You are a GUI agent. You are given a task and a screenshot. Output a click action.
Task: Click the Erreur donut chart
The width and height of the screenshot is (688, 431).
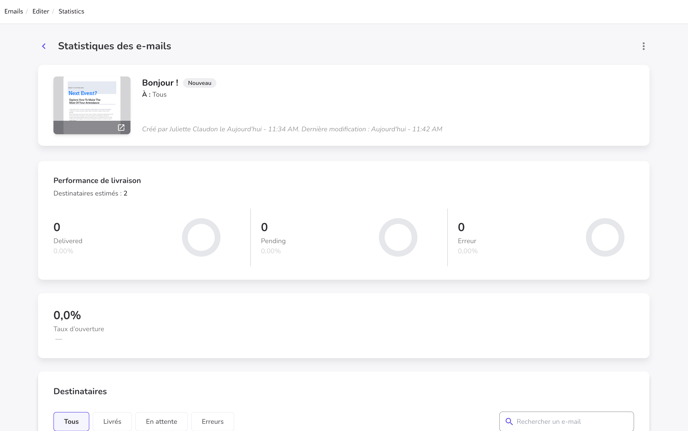pyautogui.click(x=604, y=238)
